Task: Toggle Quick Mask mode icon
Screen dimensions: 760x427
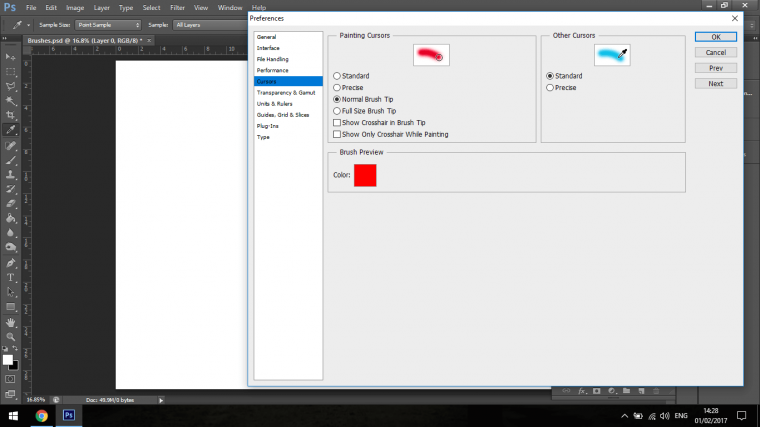Action: tap(10, 379)
